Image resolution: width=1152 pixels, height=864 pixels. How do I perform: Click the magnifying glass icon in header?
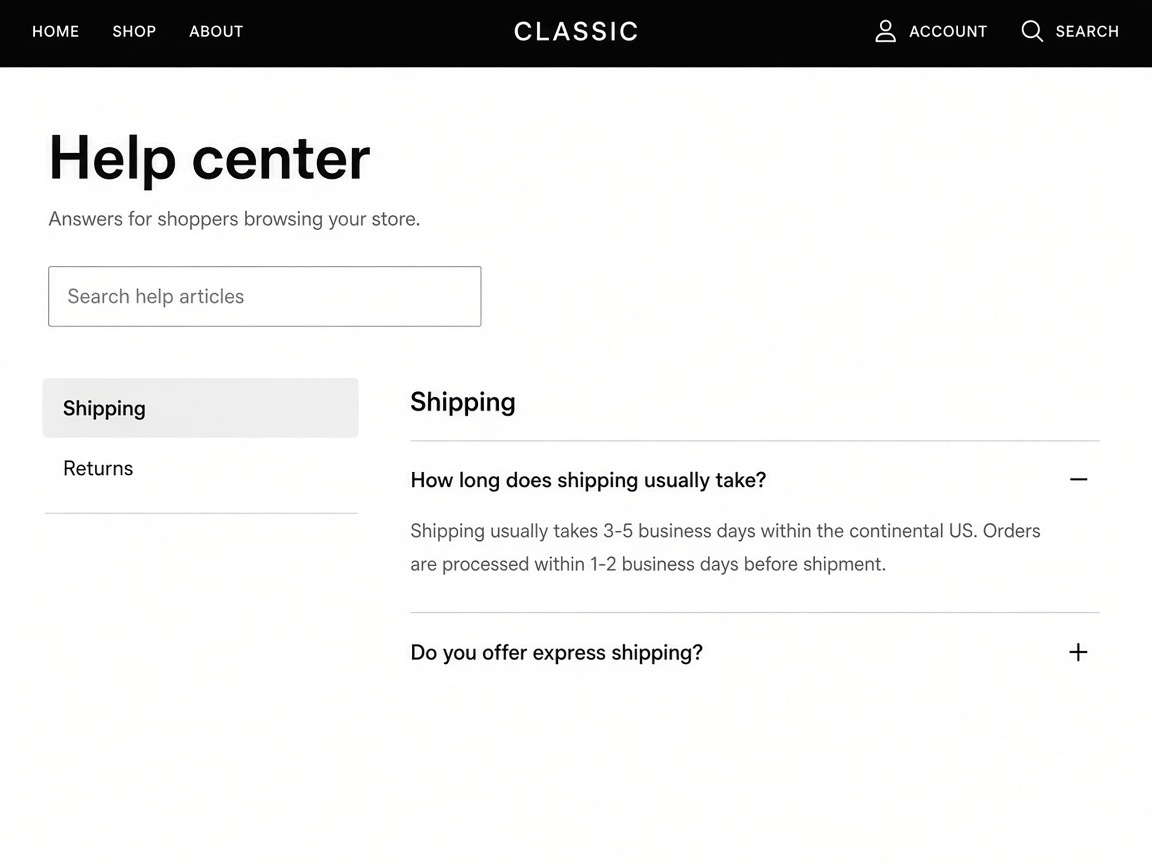[x=1032, y=31]
